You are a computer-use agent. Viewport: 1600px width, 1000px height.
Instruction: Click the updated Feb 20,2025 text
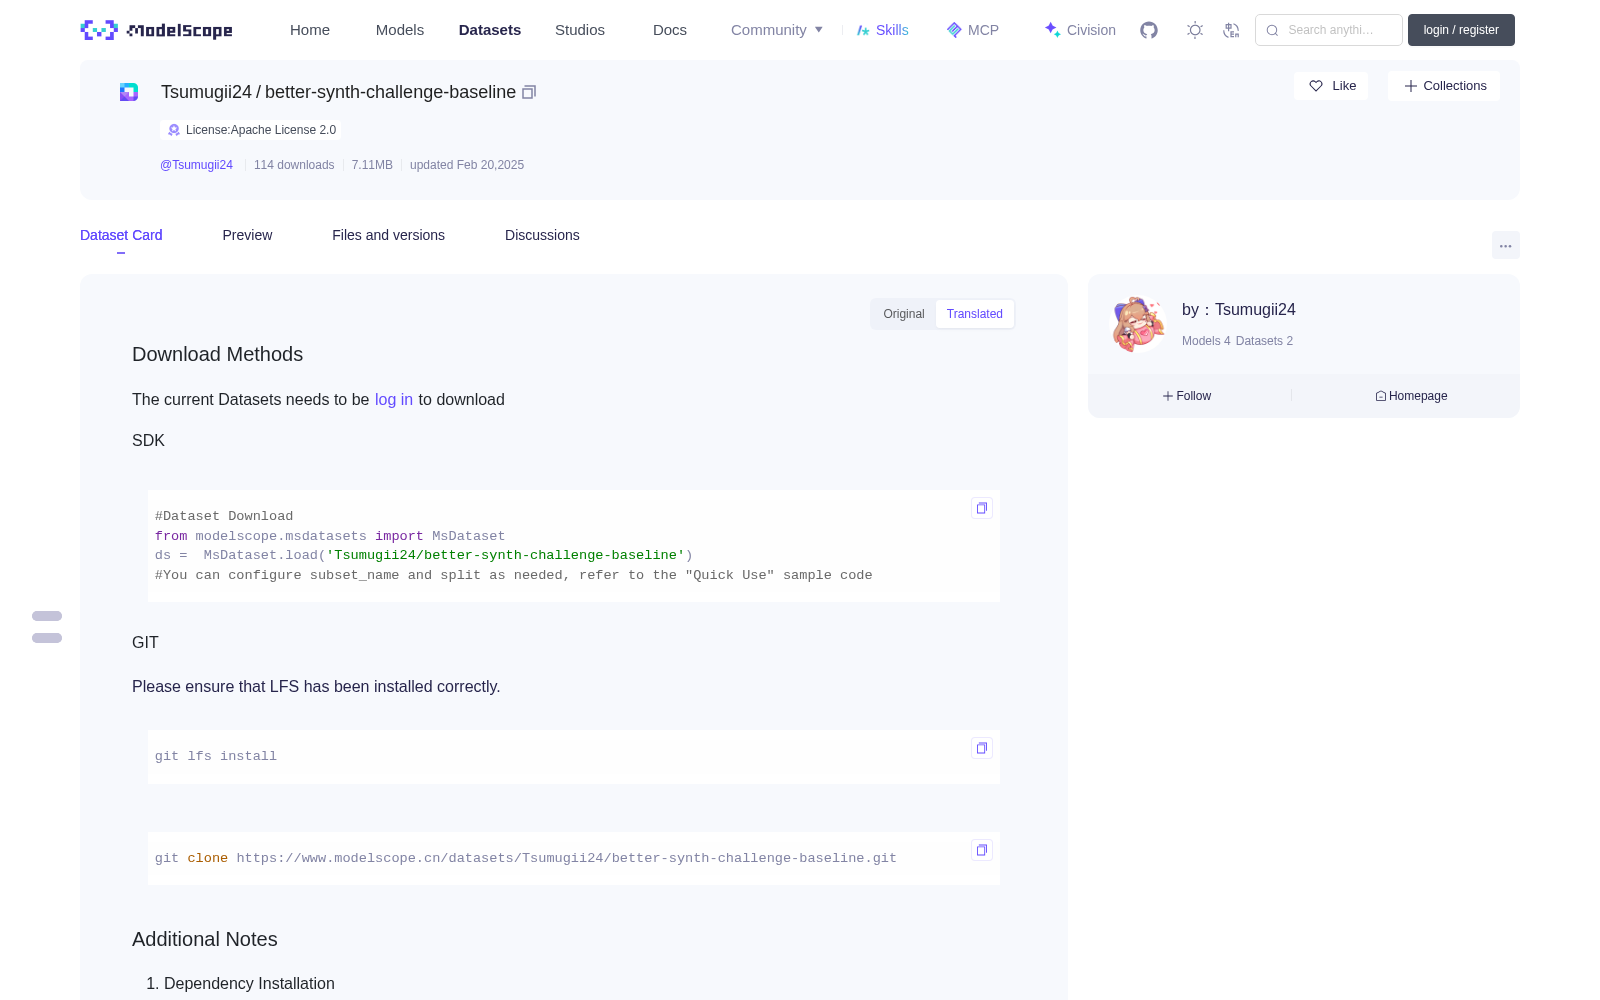[467, 165]
